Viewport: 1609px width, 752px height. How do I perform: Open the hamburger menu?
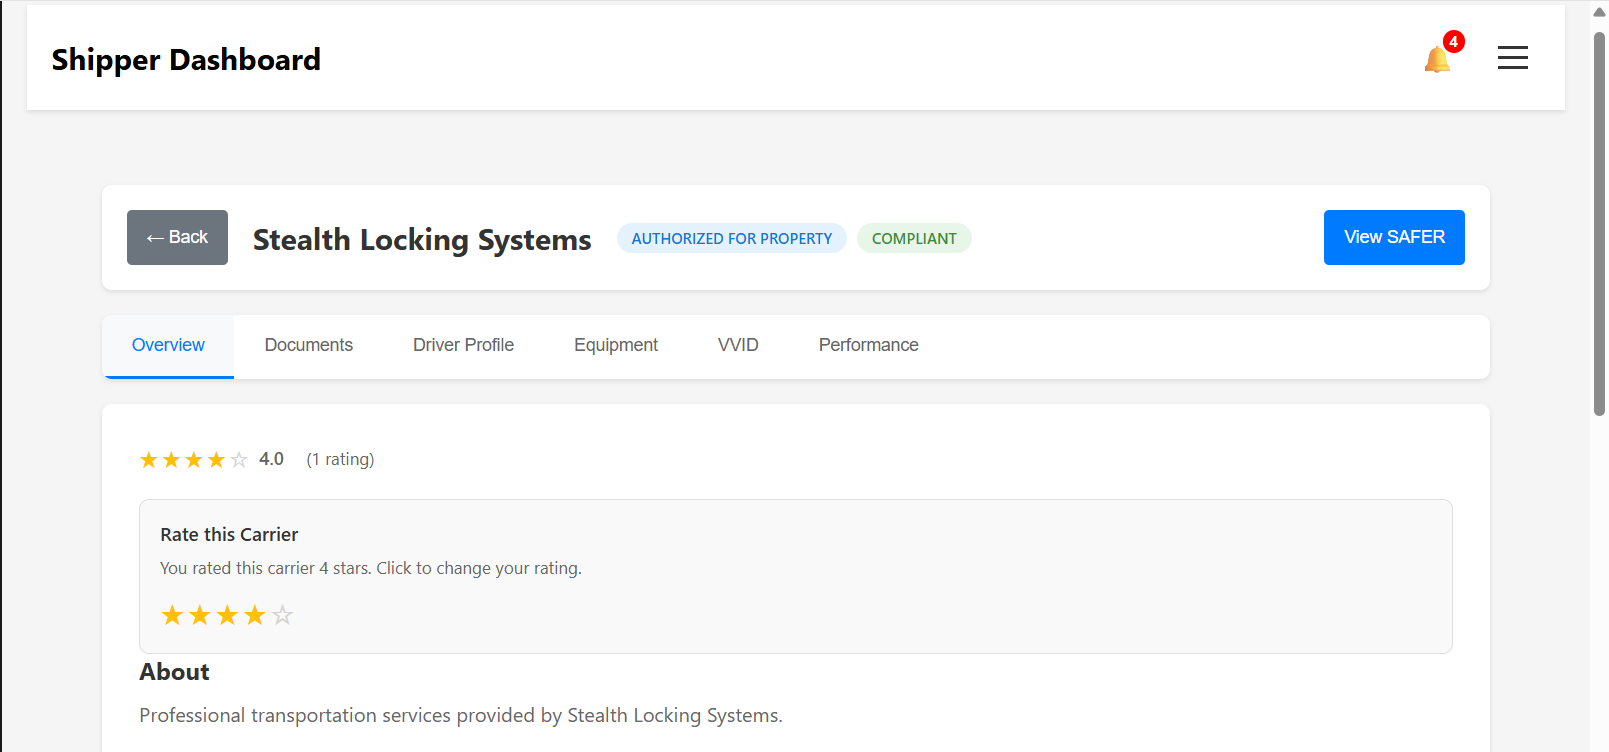[x=1512, y=58]
